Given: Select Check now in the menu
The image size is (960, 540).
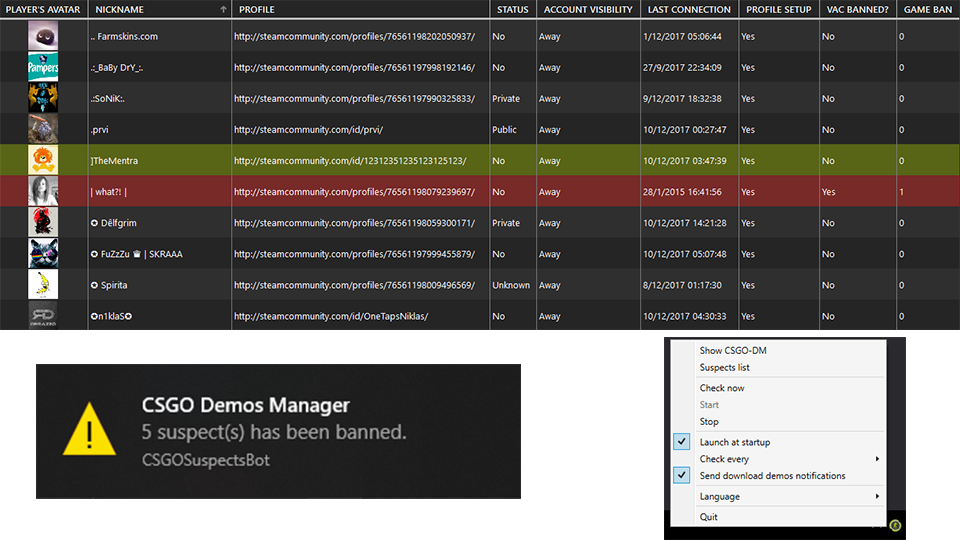Looking at the screenshot, I should tap(722, 388).
